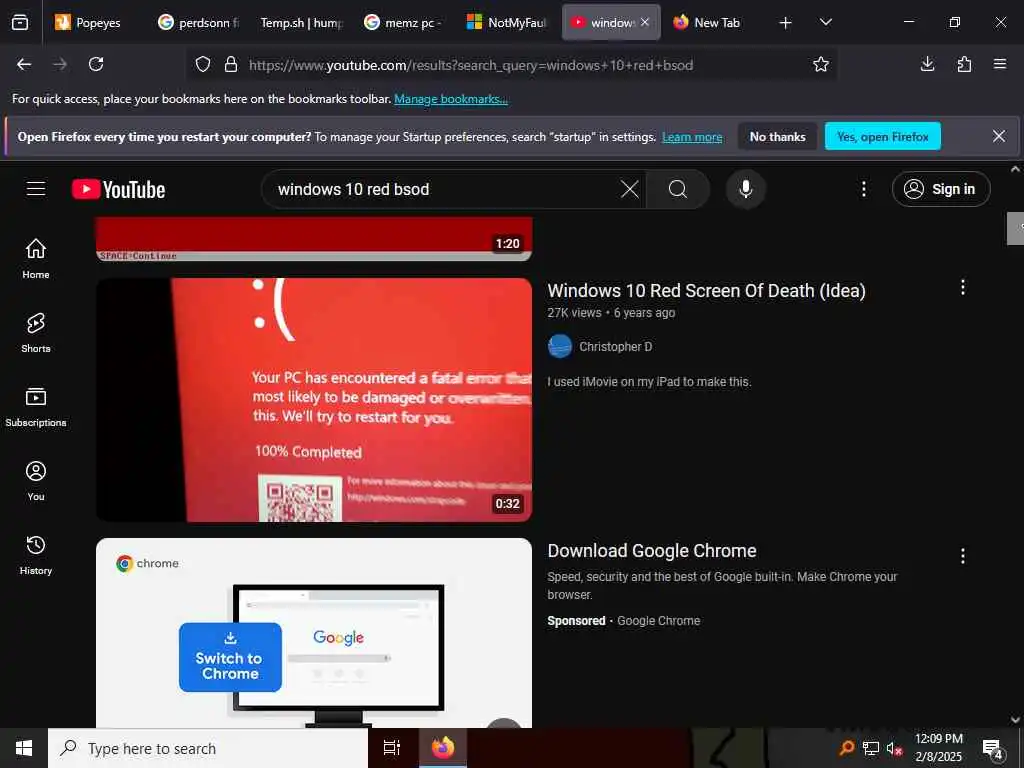Open Home in YouTube sidebar

point(36,259)
